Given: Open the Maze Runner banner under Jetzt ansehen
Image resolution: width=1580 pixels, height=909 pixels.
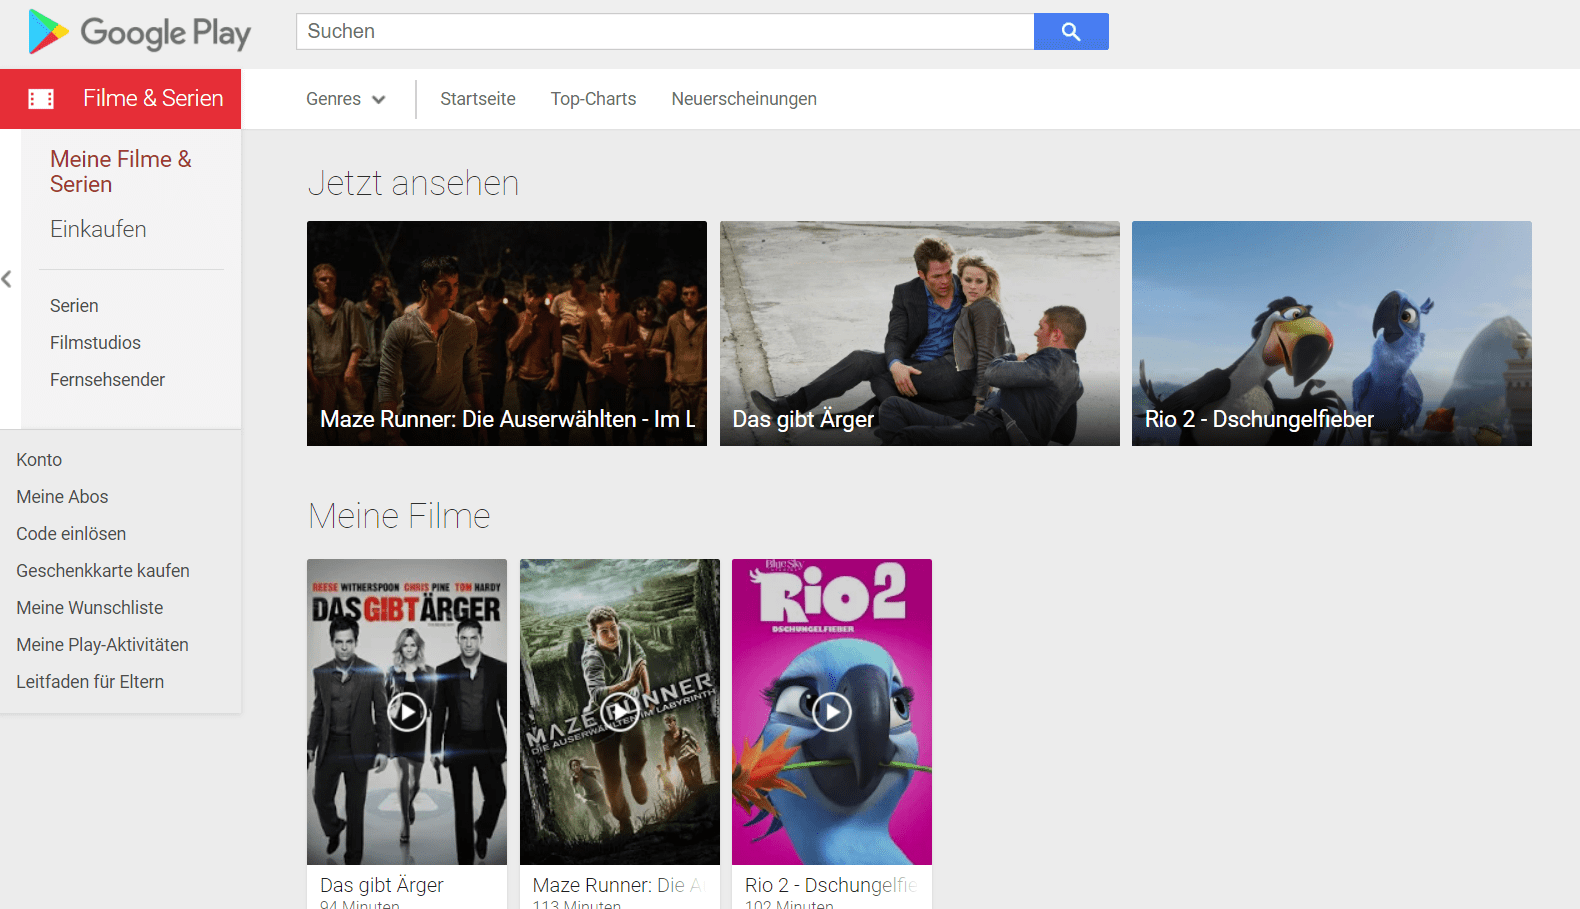Looking at the screenshot, I should tap(506, 333).
